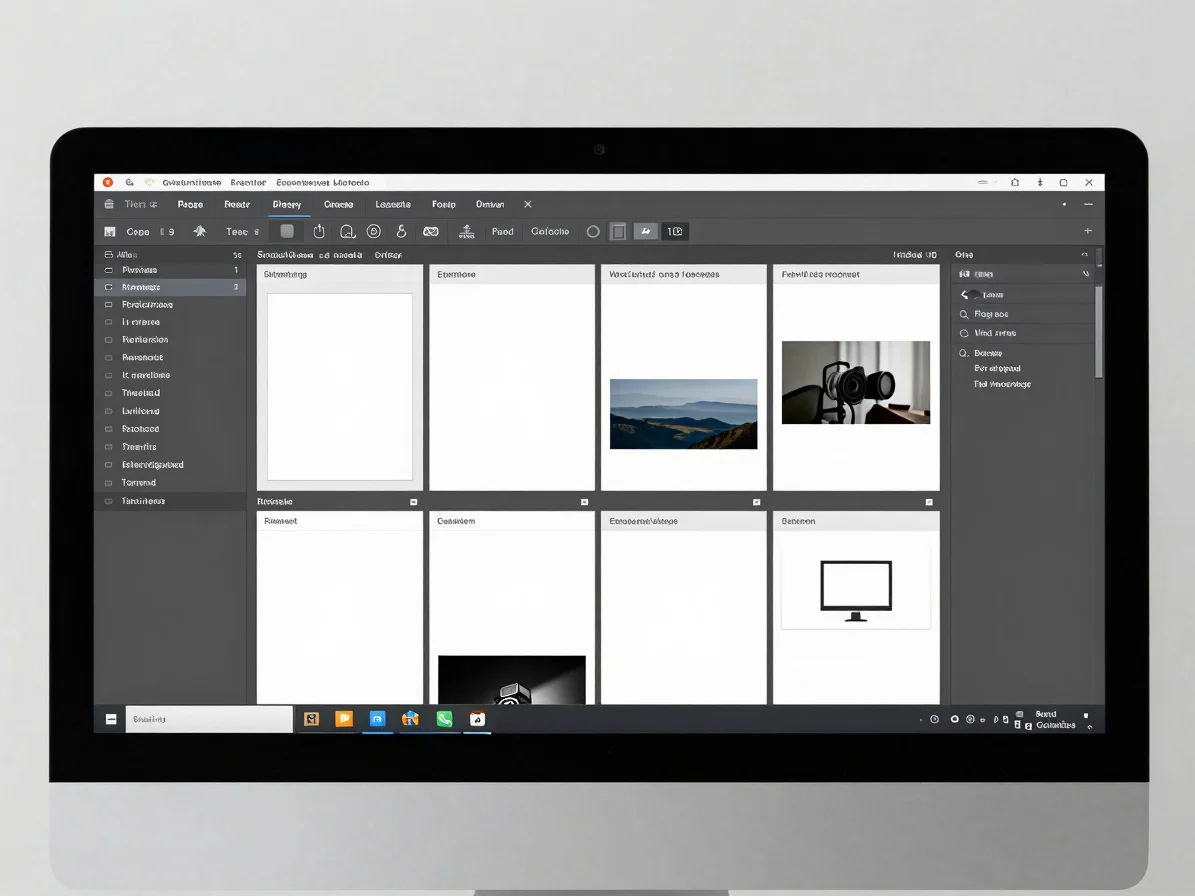Click the clock icon in the system tray
This screenshot has height=896, width=1195.
934,719
